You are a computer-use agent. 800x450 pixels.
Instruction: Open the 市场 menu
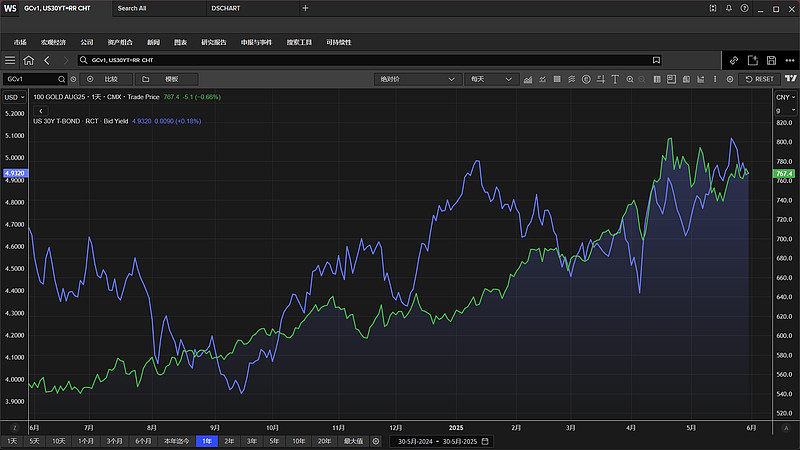tap(20, 42)
